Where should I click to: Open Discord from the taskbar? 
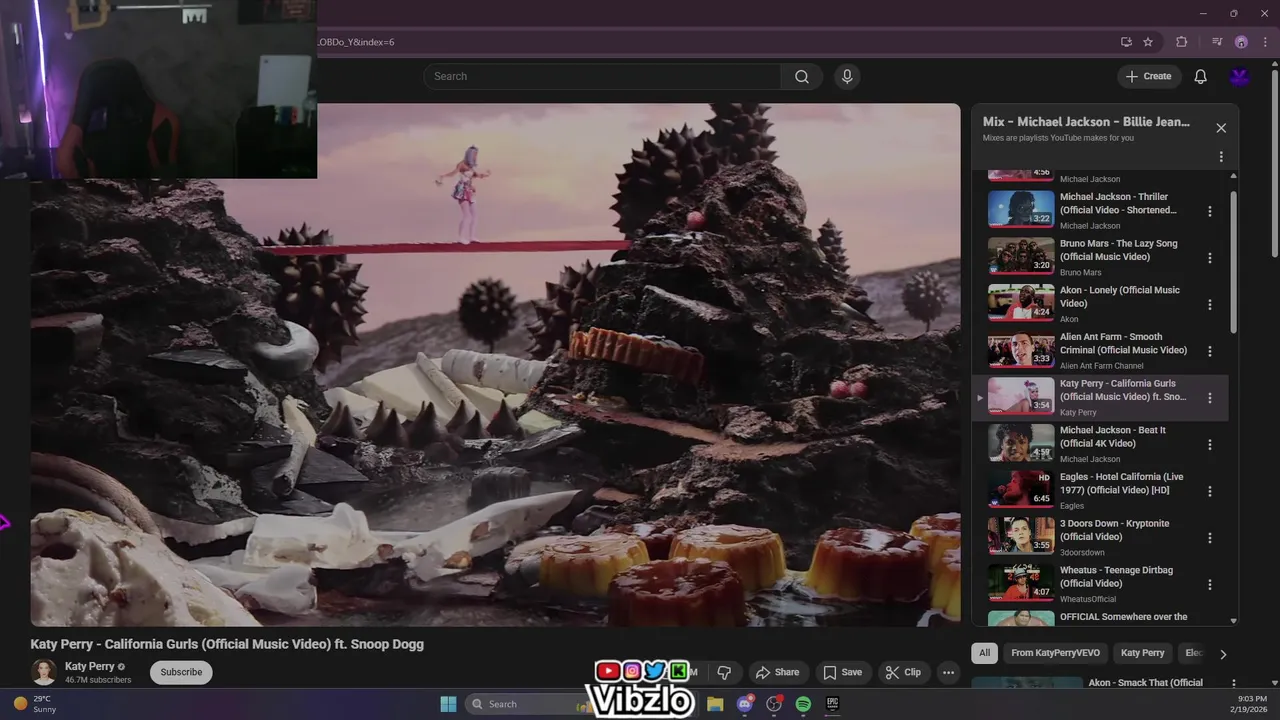[x=744, y=704]
